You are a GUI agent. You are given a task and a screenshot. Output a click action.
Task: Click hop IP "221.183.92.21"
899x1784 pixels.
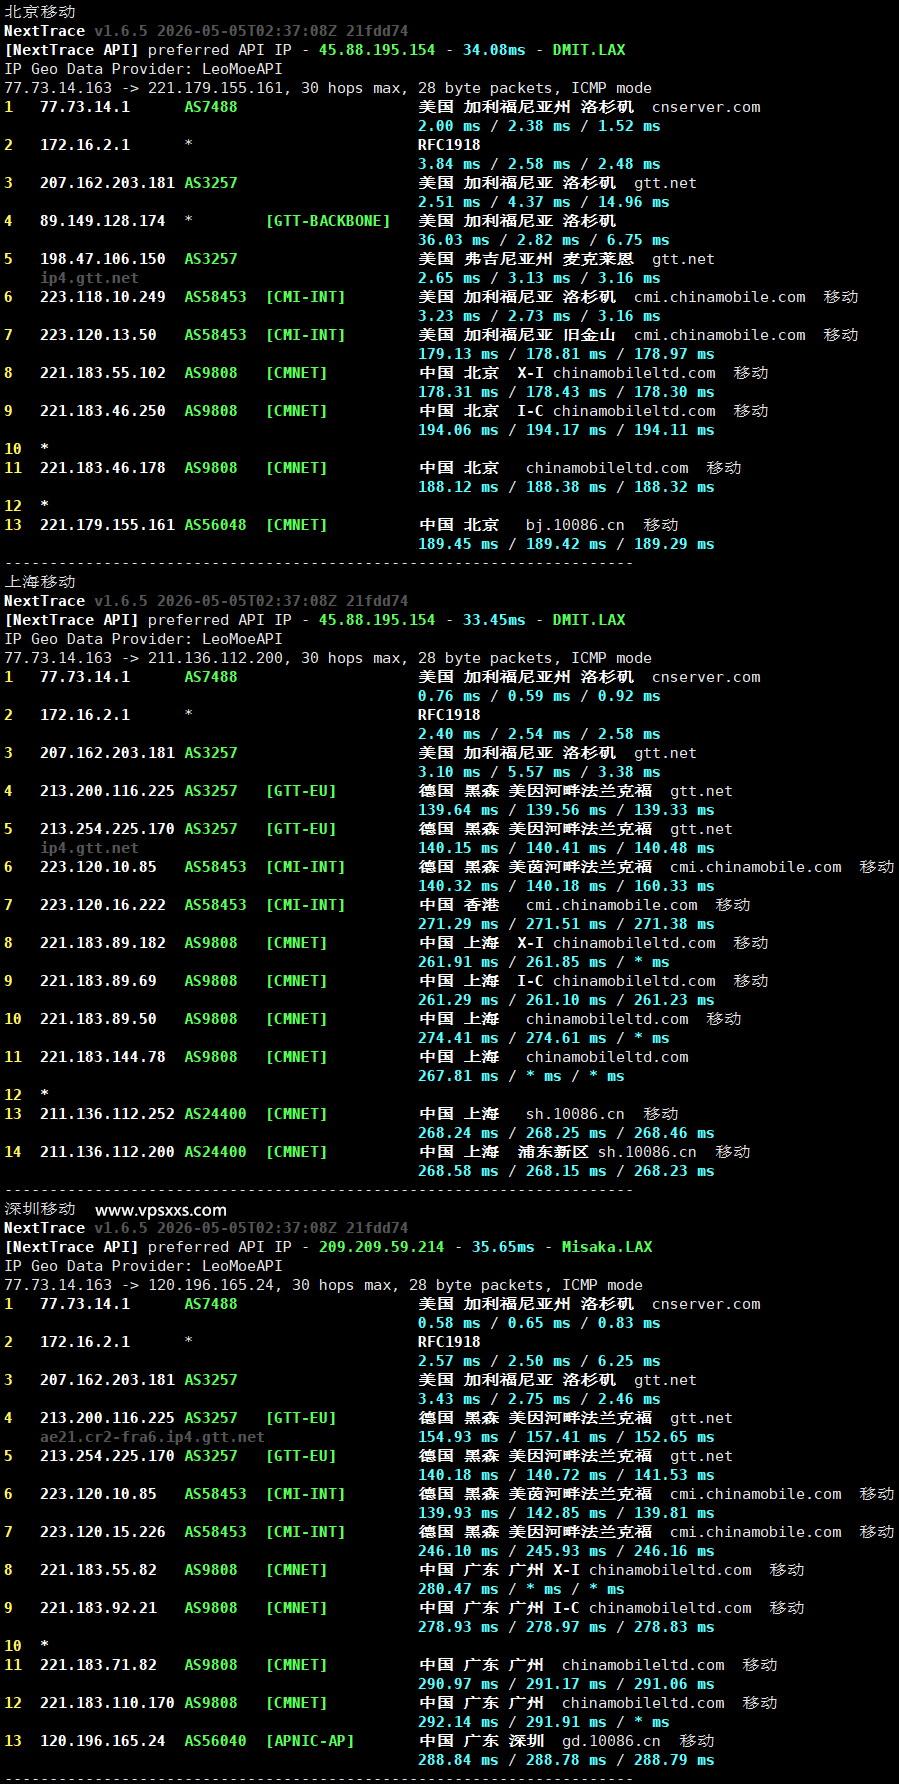pos(98,1607)
